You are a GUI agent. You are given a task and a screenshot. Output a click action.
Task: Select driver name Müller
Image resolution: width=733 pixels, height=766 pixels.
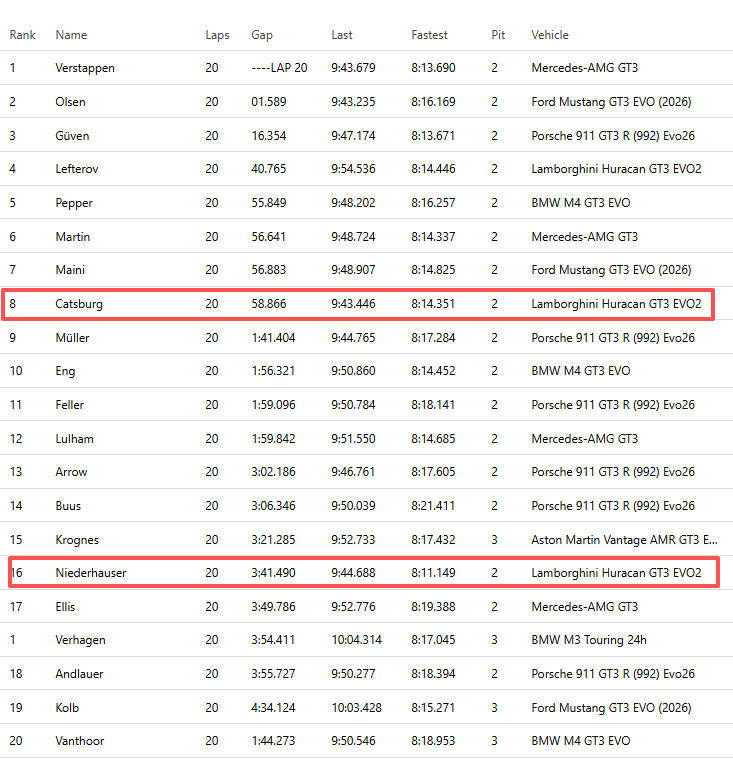(72, 338)
